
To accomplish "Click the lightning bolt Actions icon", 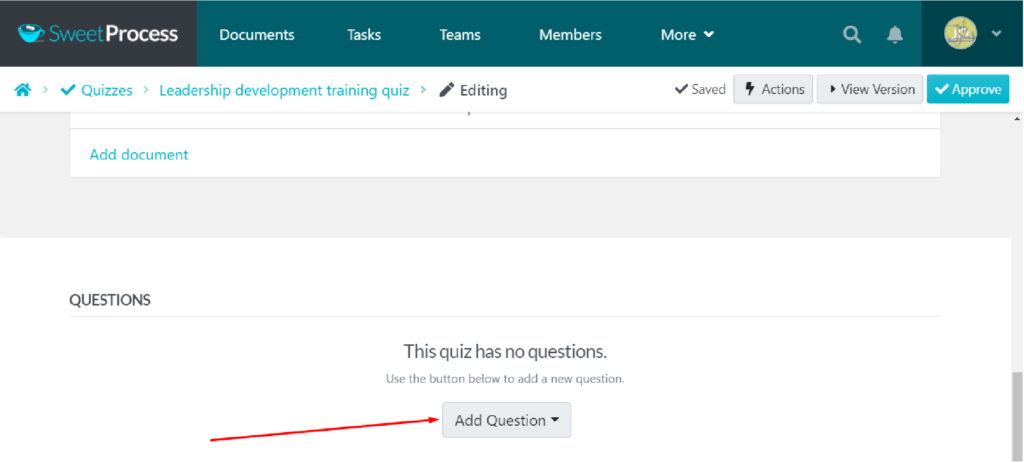I will coord(749,89).
